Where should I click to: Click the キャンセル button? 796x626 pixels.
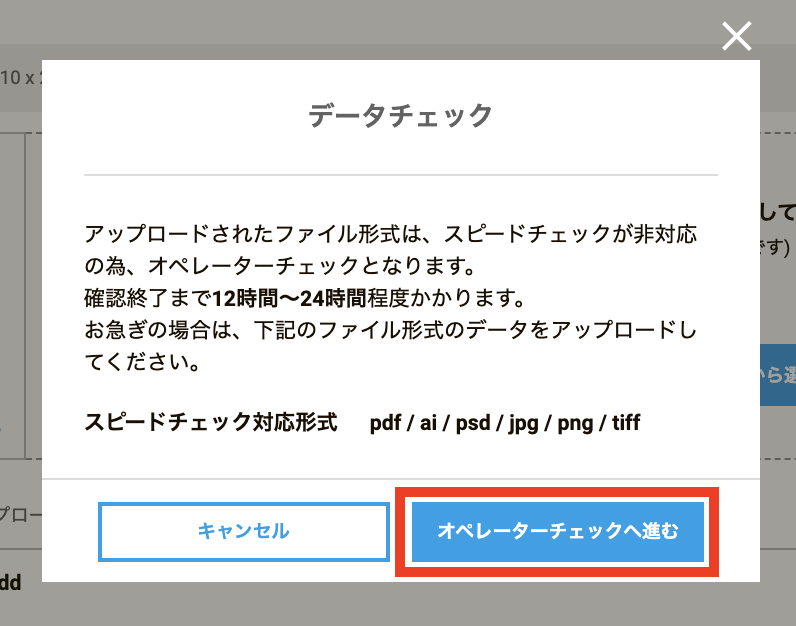point(244,532)
